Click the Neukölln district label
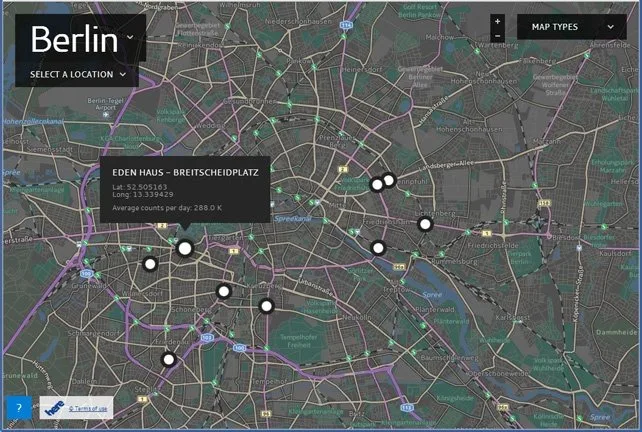The width and height of the screenshot is (642, 432). [357, 317]
